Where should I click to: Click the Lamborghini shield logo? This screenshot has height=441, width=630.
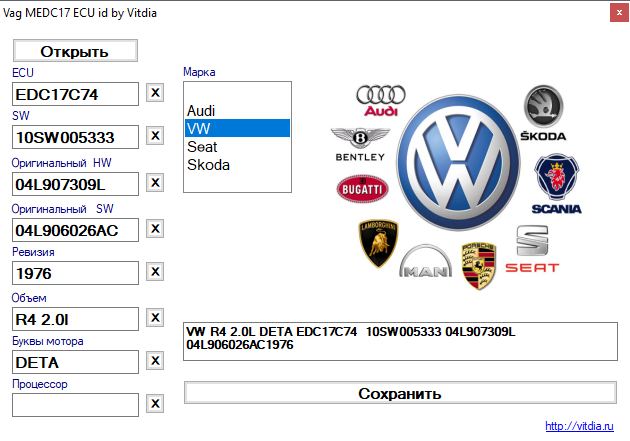[x=378, y=243]
